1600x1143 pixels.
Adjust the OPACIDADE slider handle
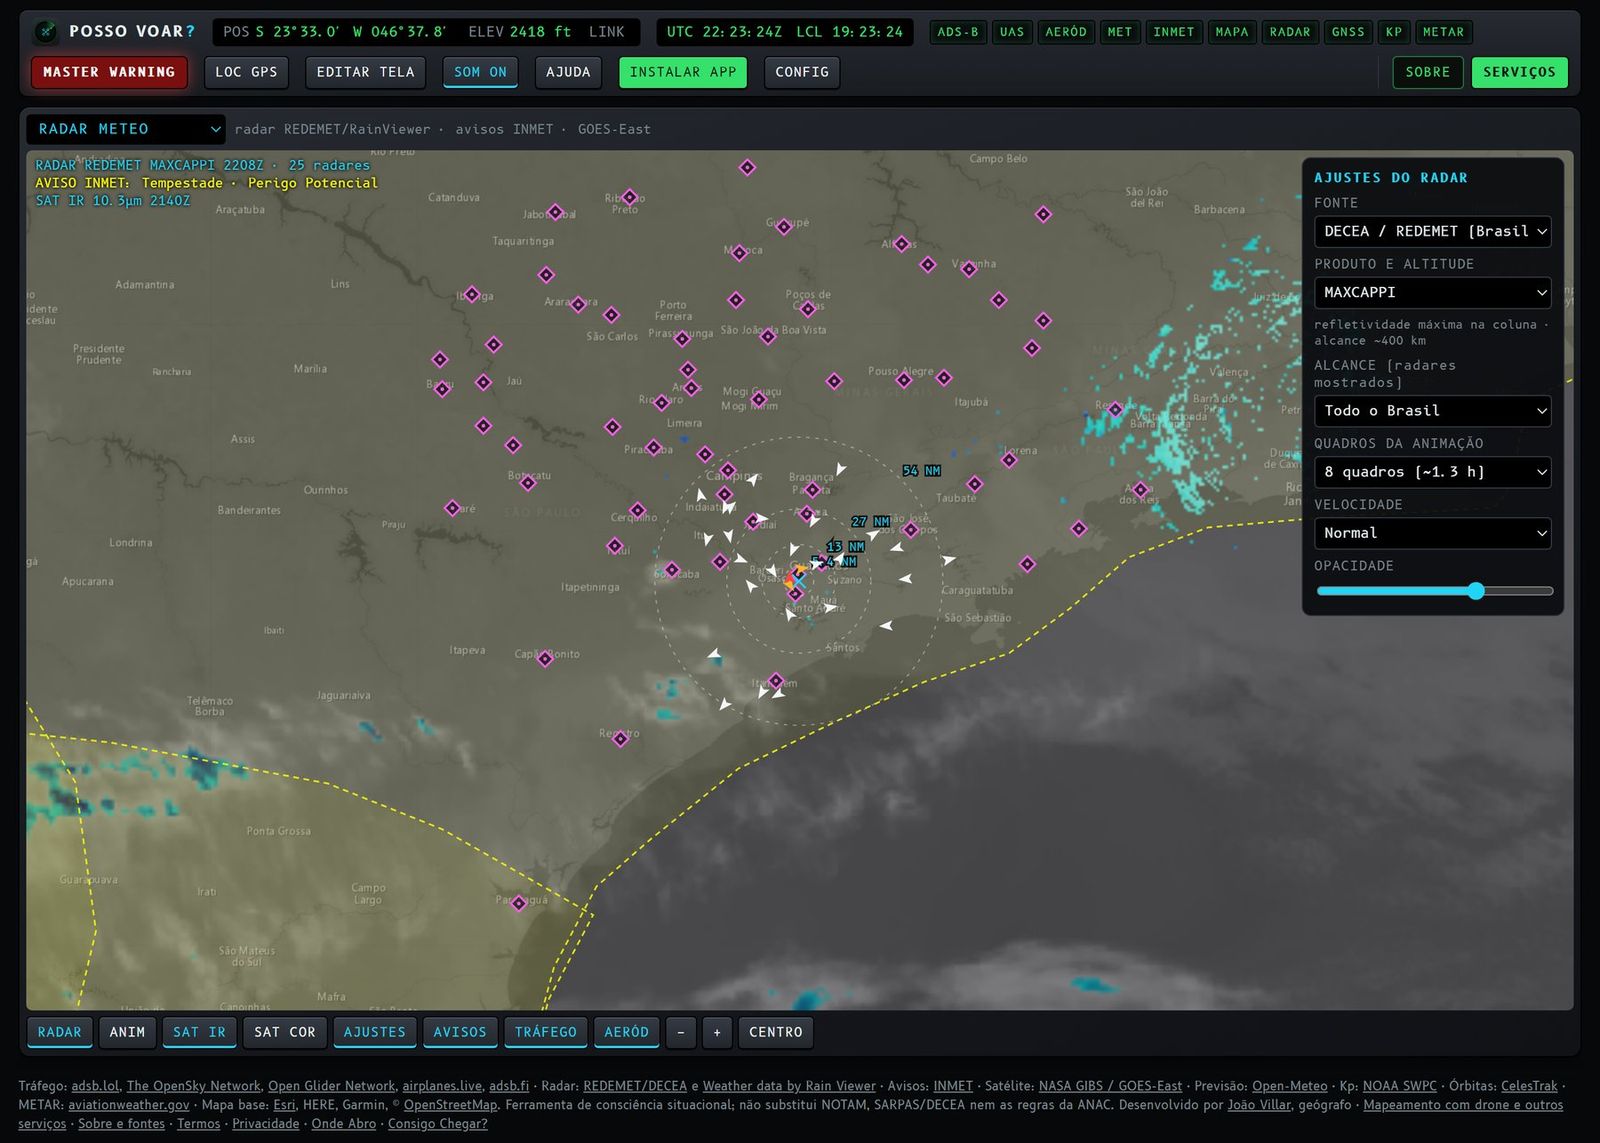[x=1476, y=591]
